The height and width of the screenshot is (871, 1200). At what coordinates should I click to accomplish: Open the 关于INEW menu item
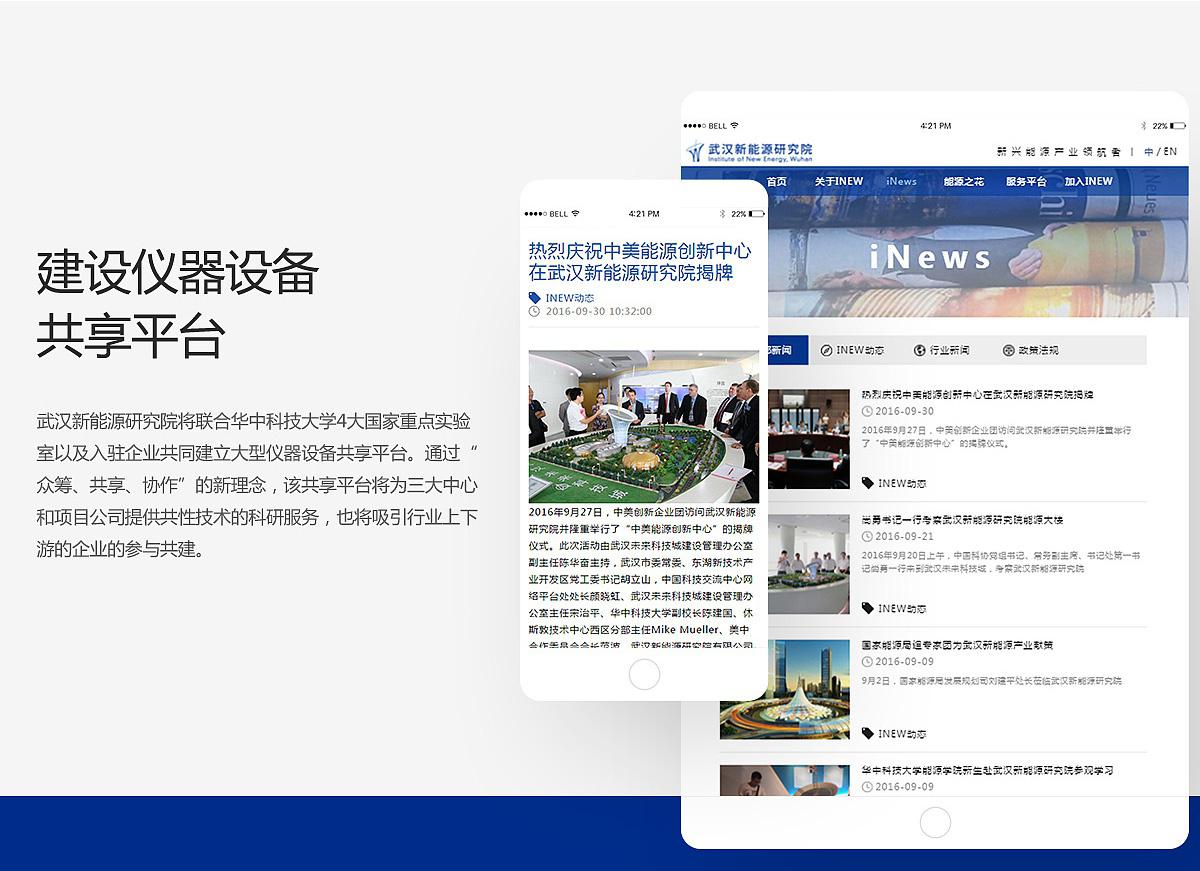tap(838, 181)
